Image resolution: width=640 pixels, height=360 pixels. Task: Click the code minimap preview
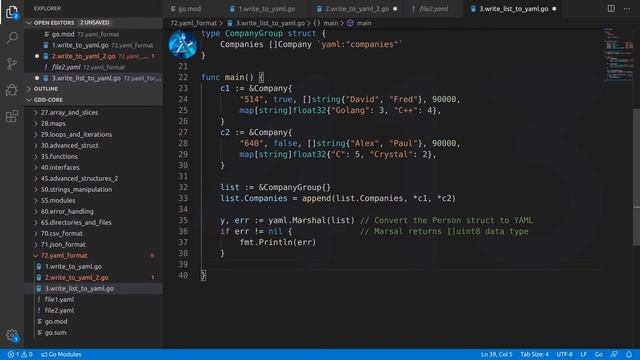[618, 54]
